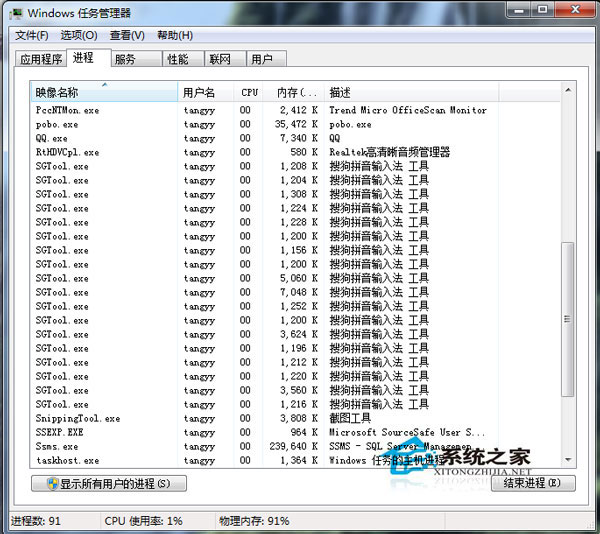Viewport: 600px width, 534px height.
Task: Select SGTool.exe row with 1,252 K
Action: pyautogui.click(x=295, y=306)
